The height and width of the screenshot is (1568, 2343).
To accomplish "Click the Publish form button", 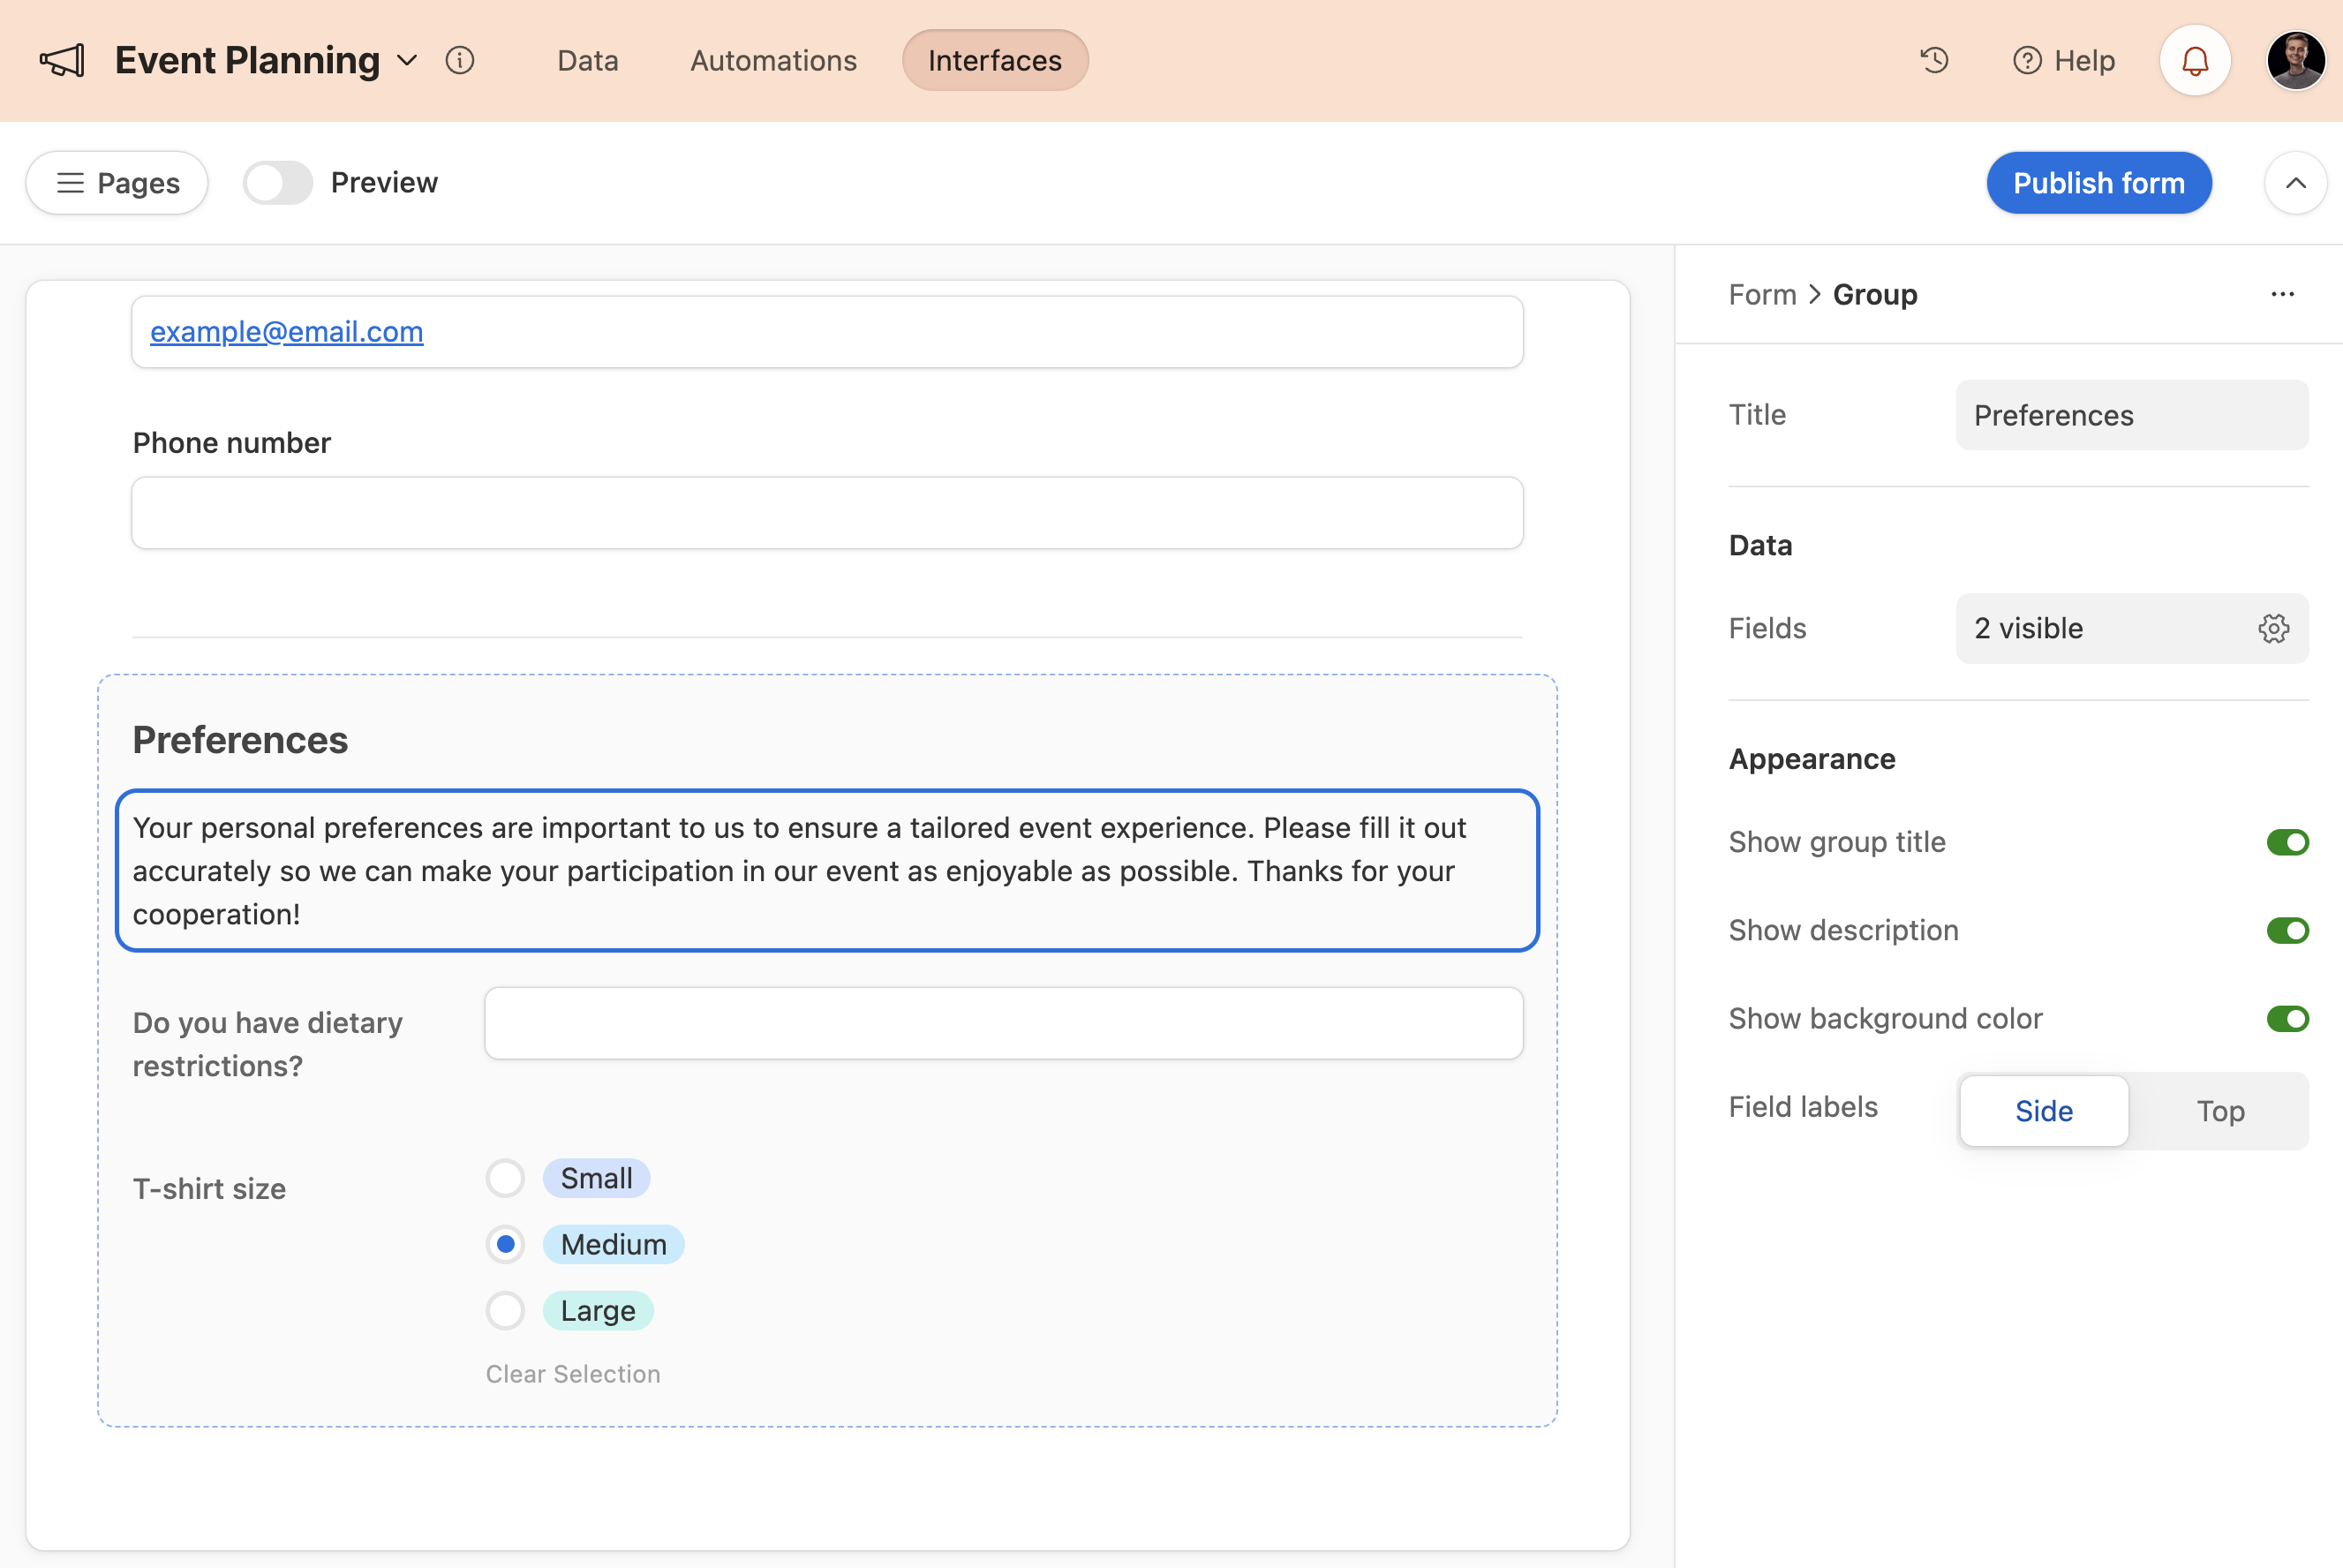I will (2098, 183).
